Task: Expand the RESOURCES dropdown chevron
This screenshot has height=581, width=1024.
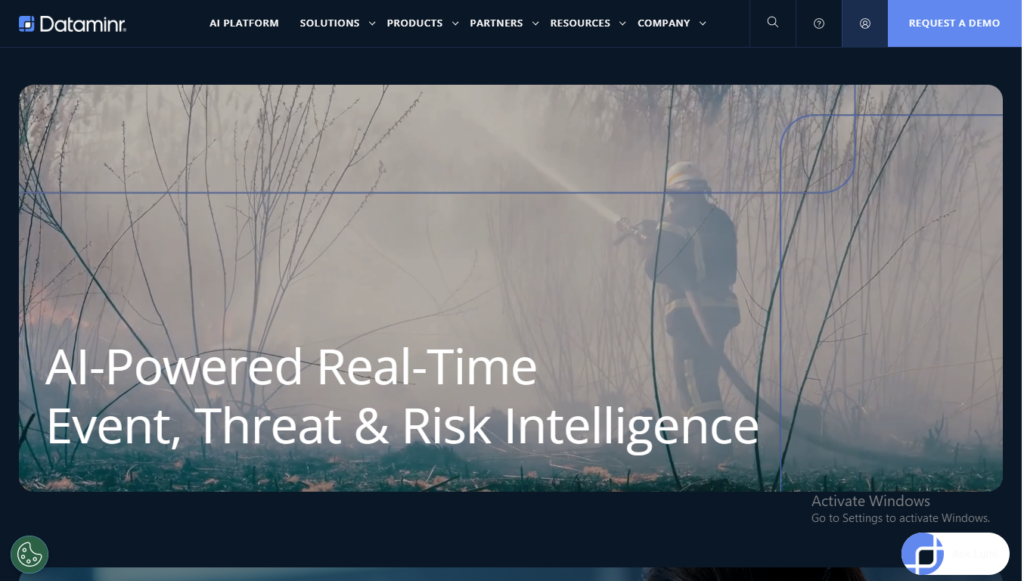Action: pyautogui.click(x=622, y=23)
